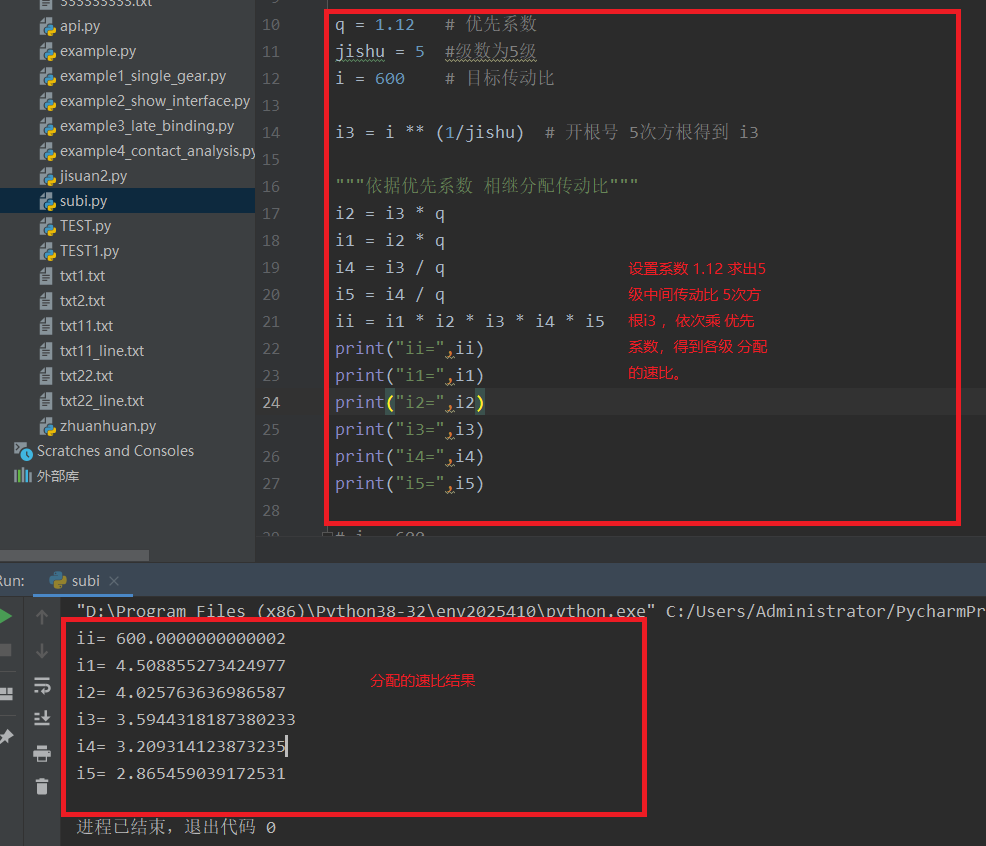Close the subi run tab

point(114,580)
